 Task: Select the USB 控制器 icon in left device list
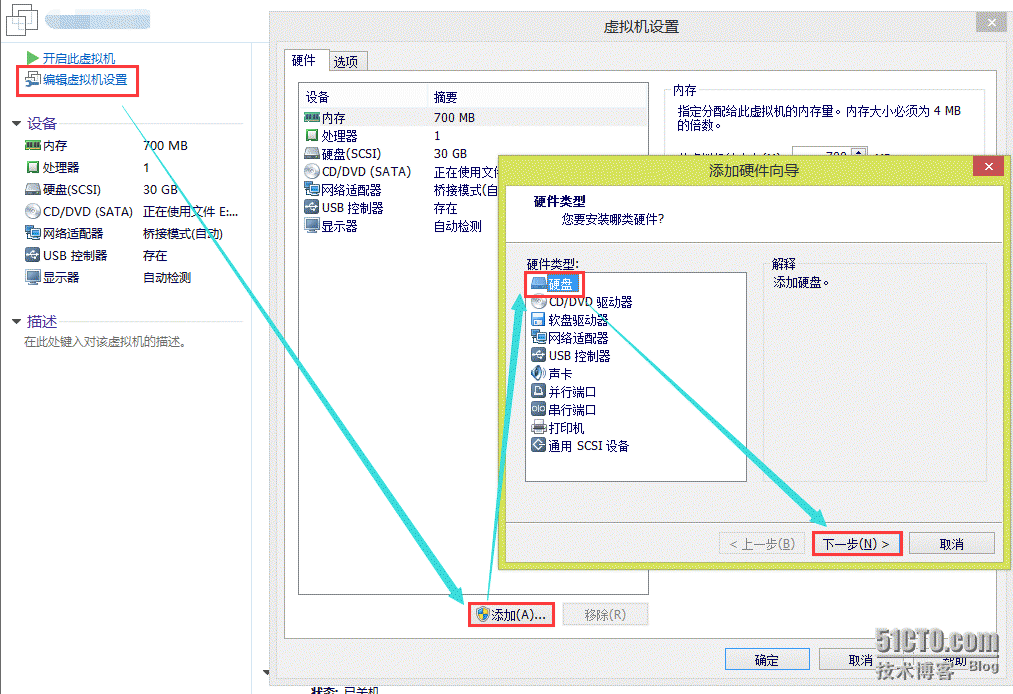[x=32, y=255]
